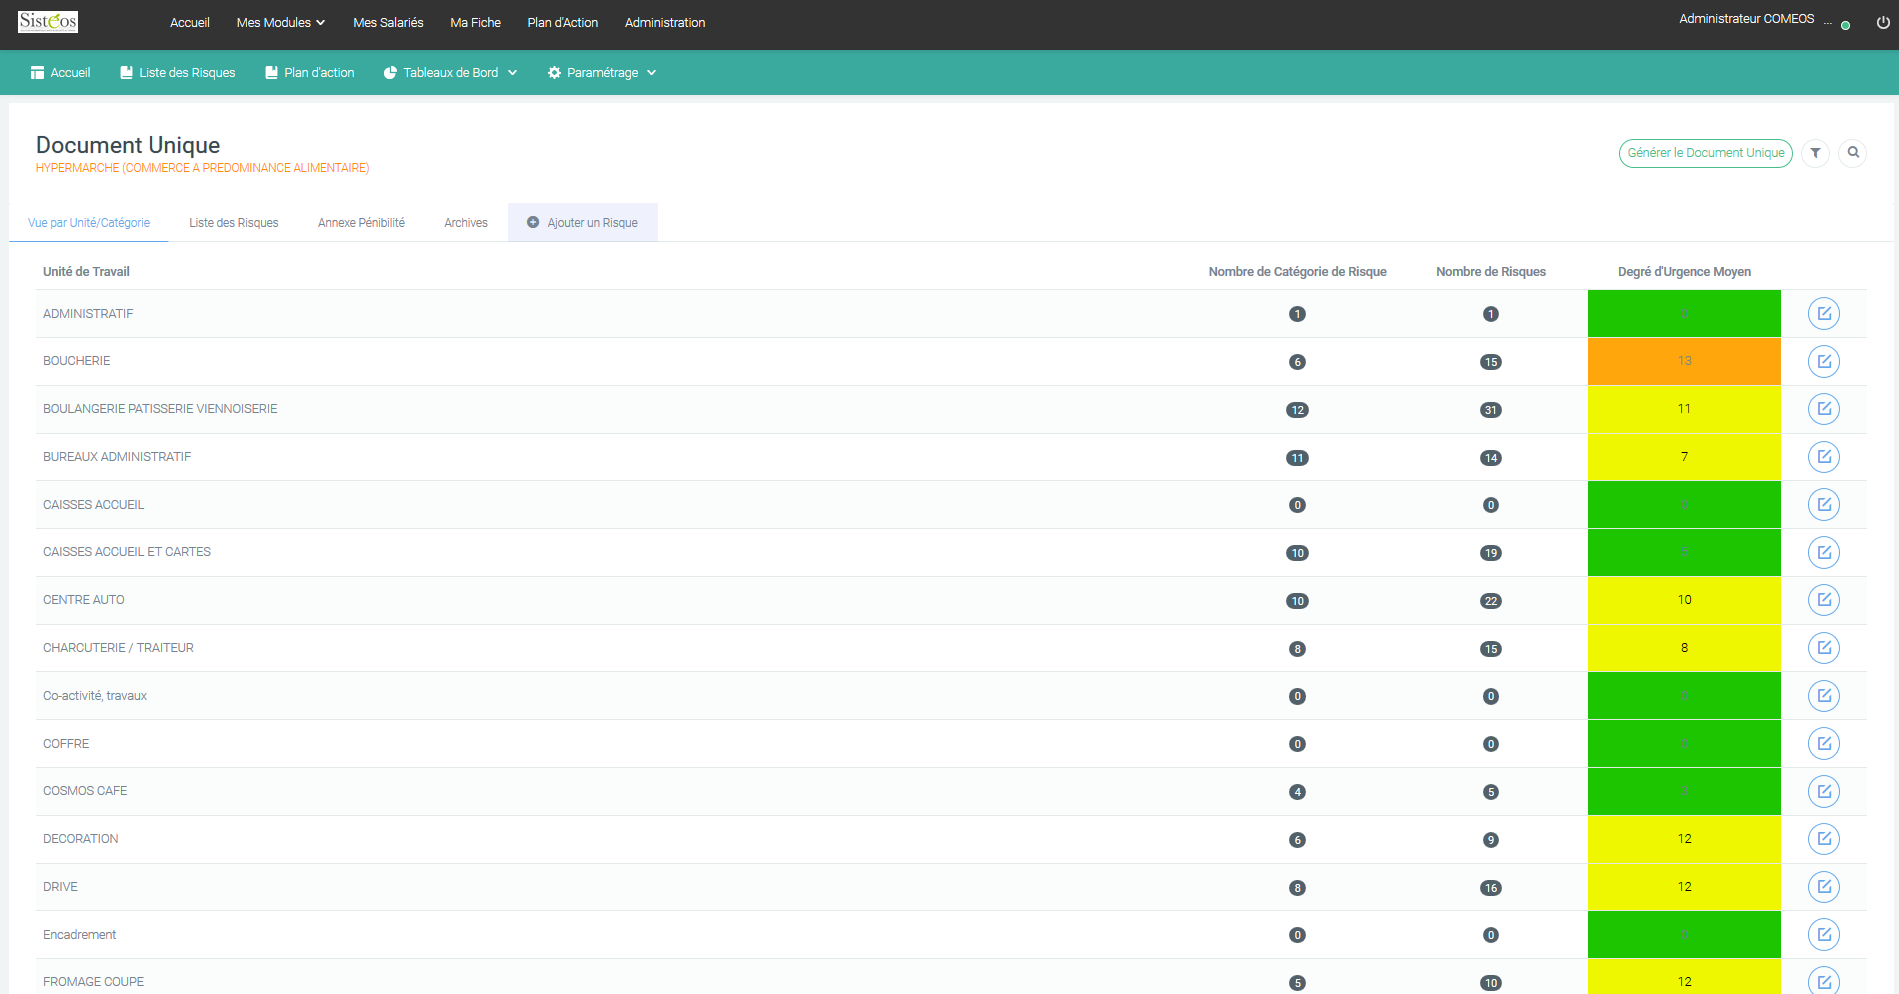The image size is (1899, 994).
Task: Click Générer le Document Unique button
Action: 1706,153
